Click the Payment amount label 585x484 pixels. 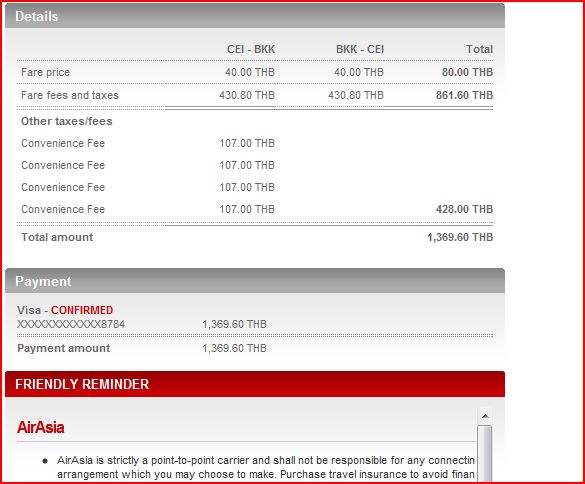[x=63, y=348]
